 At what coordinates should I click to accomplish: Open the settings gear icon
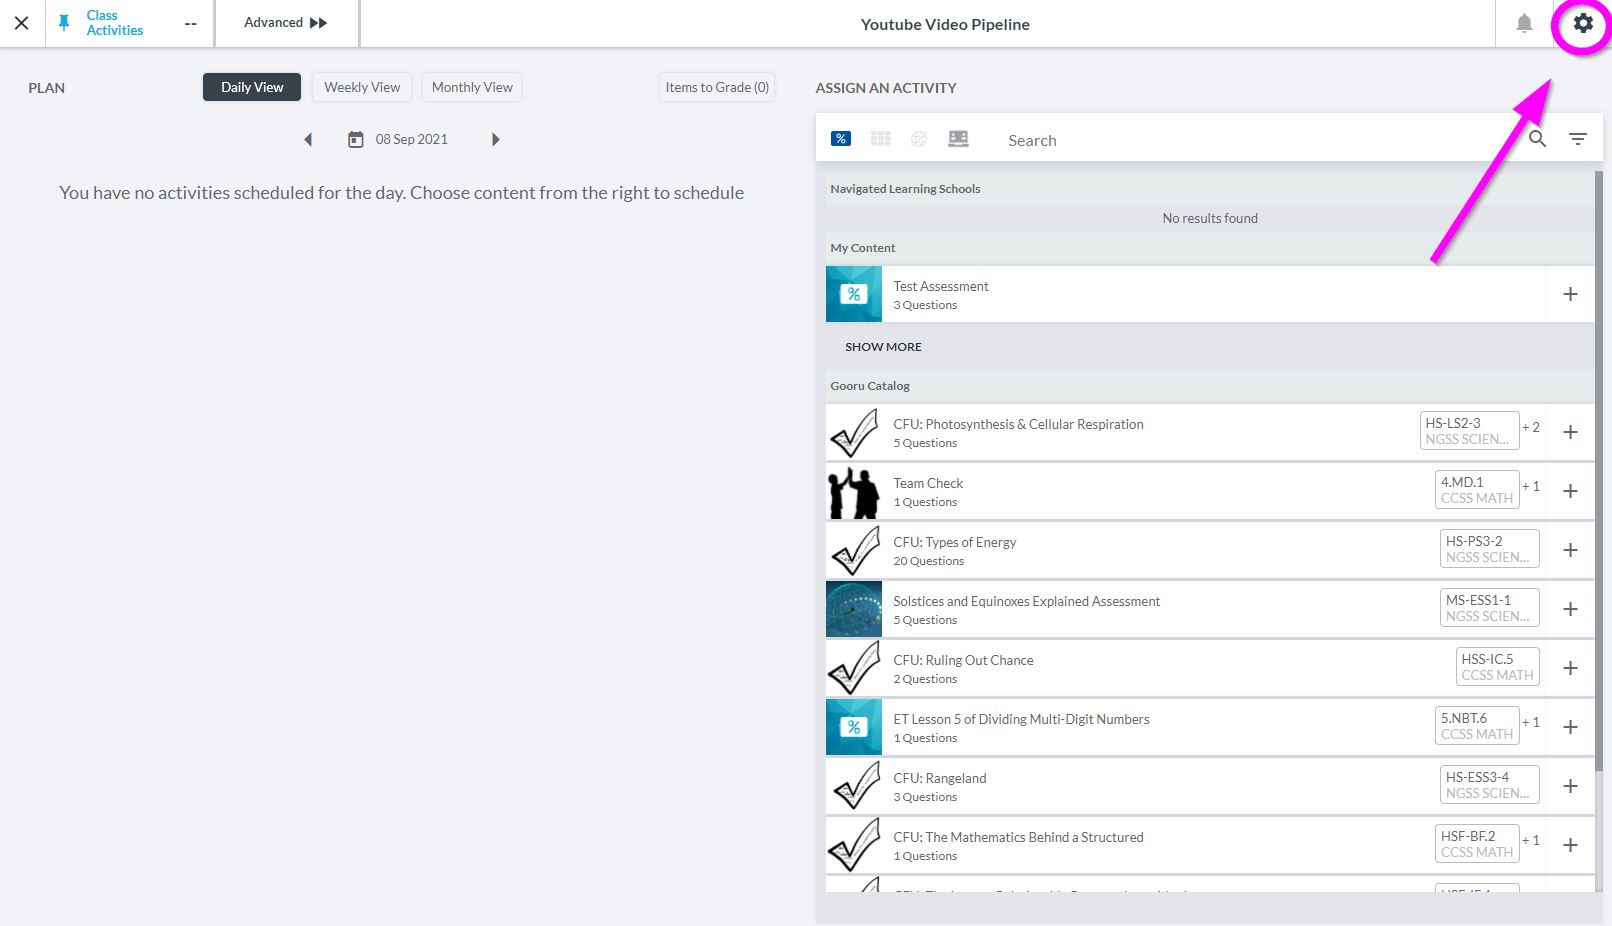pyautogui.click(x=1582, y=23)
